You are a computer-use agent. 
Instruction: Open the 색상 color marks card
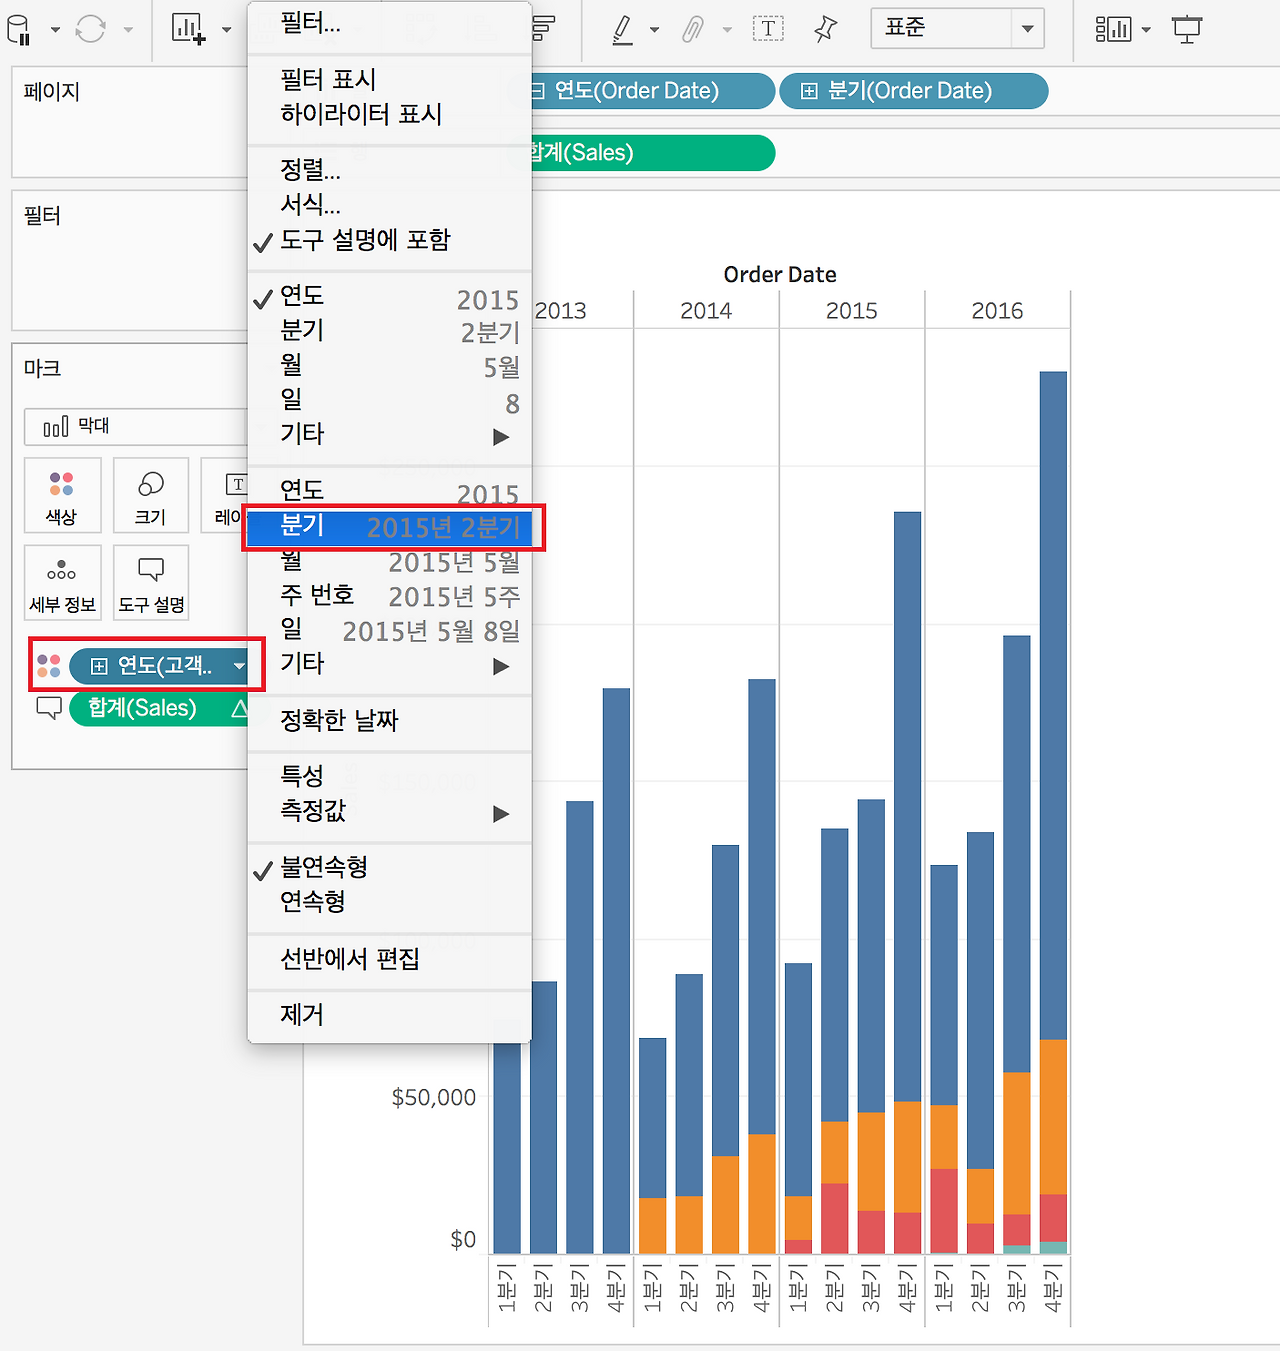click(x=62, y=496)
